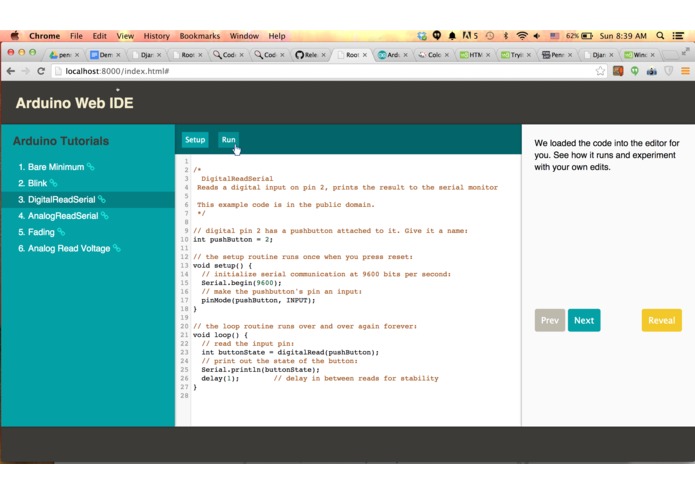The image size is (695, 494).
Task: Open the Blink tutorial
Action: pyautogui.click(x=37, y=183)
